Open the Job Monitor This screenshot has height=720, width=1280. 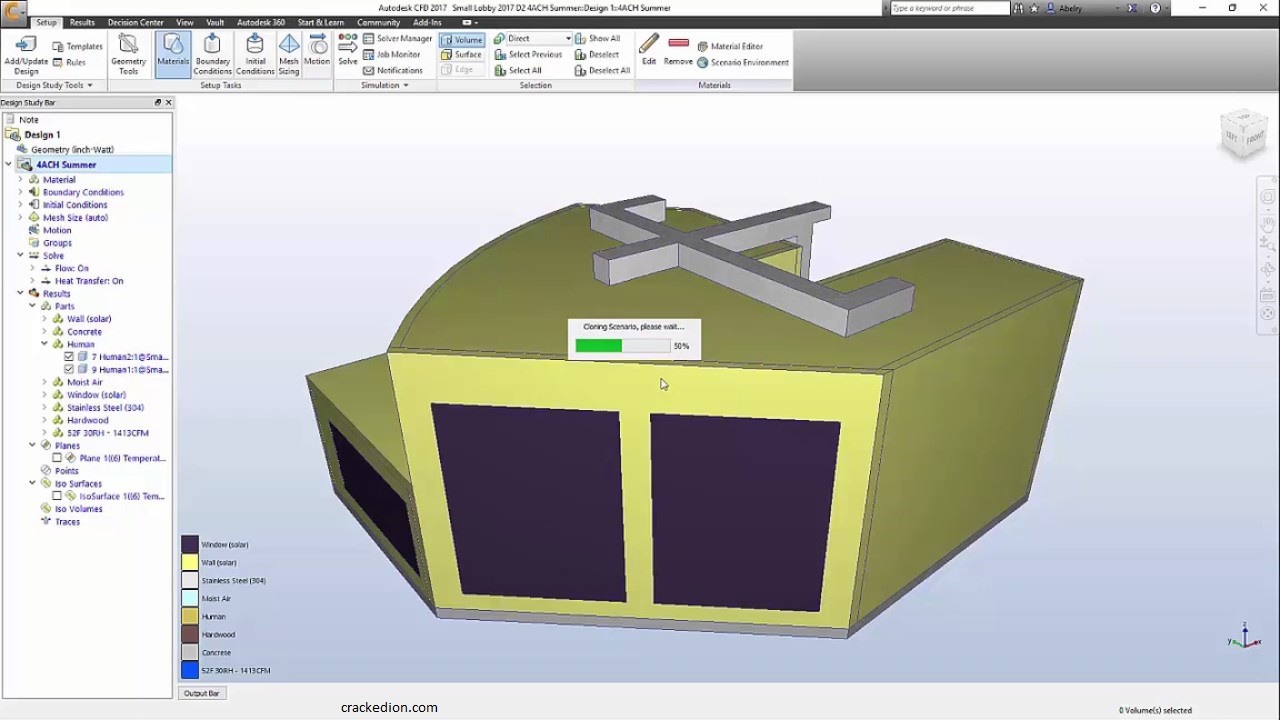click(391, 54)
